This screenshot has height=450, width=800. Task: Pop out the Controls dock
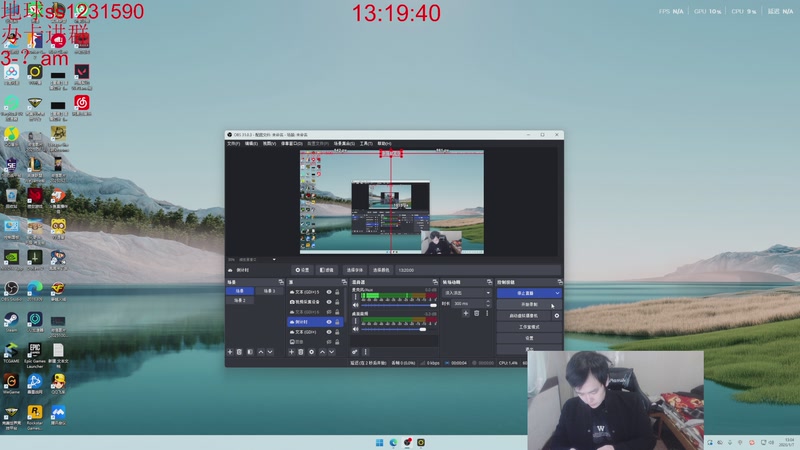(560, 282)
